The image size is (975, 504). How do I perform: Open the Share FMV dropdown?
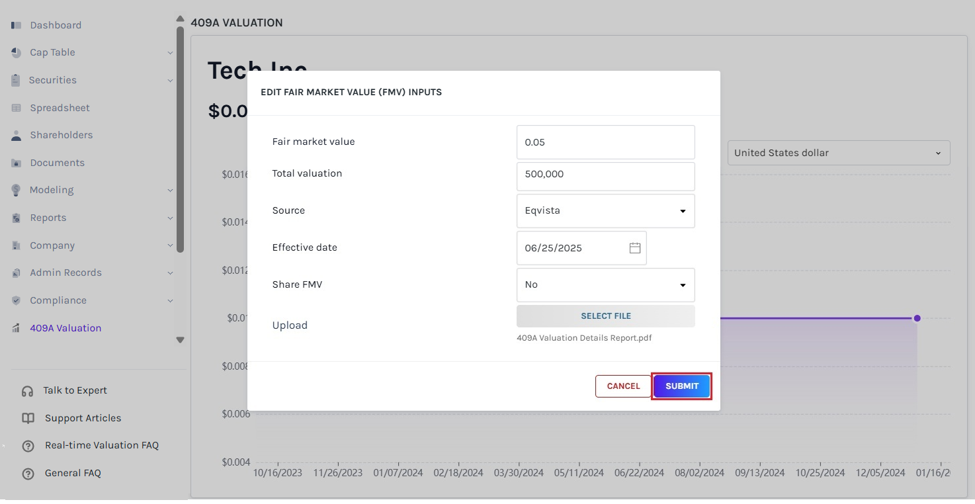click(x=606, y=285)
